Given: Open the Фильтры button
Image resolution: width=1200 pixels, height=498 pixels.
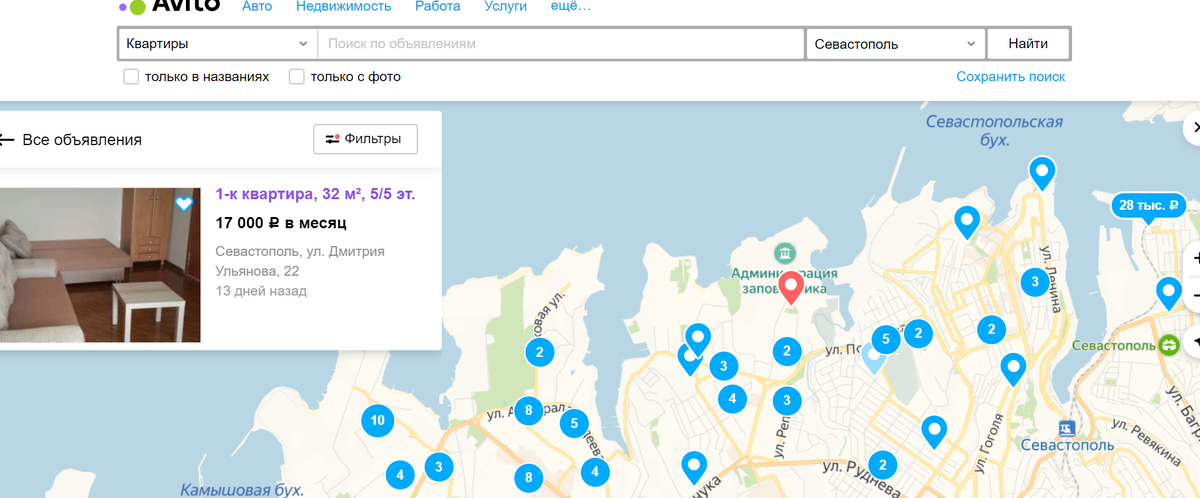Looking at the screenshot, I should pos(365,139).
